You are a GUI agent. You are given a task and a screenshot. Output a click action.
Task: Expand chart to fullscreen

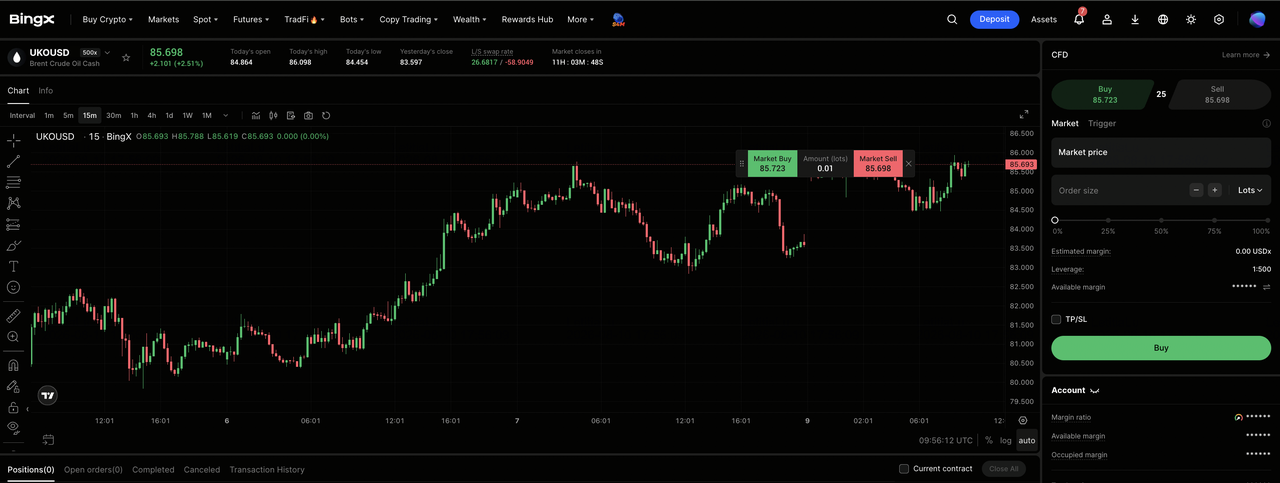(x=1024, y=115)
